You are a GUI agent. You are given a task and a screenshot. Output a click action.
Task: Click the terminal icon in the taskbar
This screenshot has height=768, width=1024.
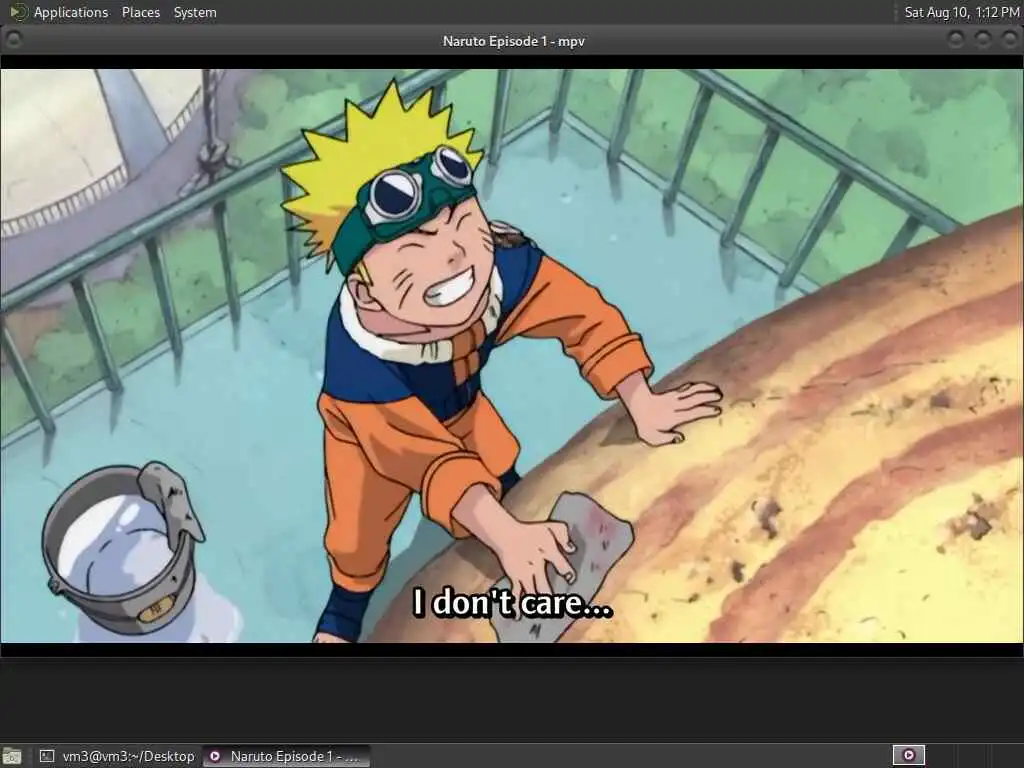pyautogui.click(x=46, y=756)
